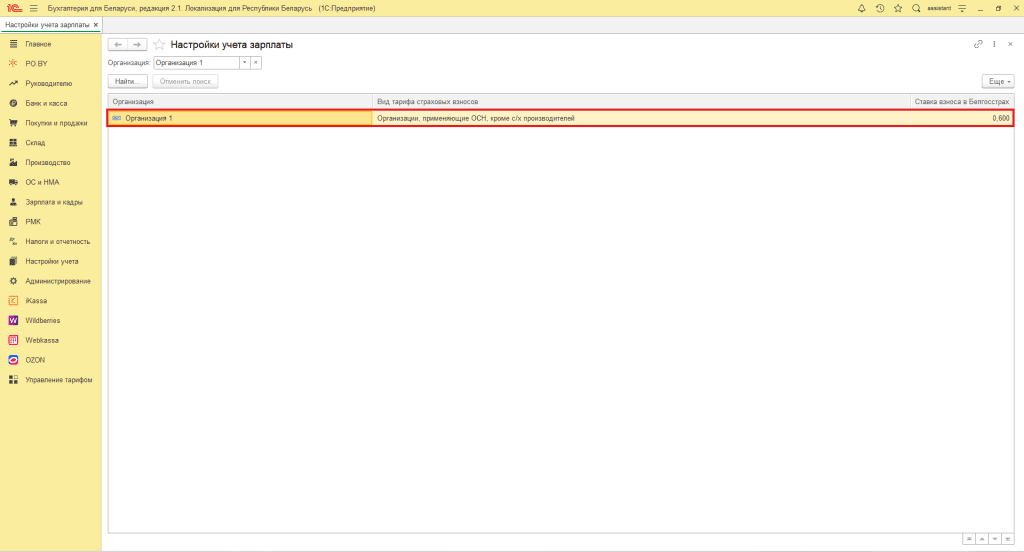Open Банк и касса section

(46, 103)
